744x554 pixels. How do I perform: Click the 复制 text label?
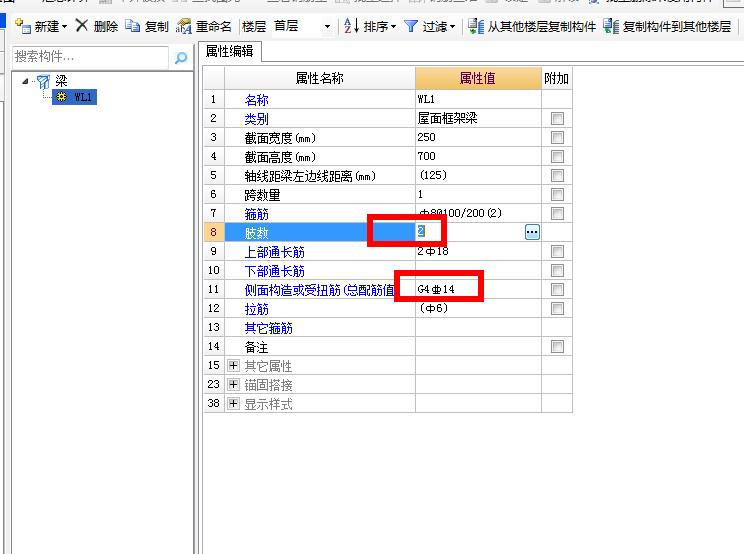click(157, 27)
